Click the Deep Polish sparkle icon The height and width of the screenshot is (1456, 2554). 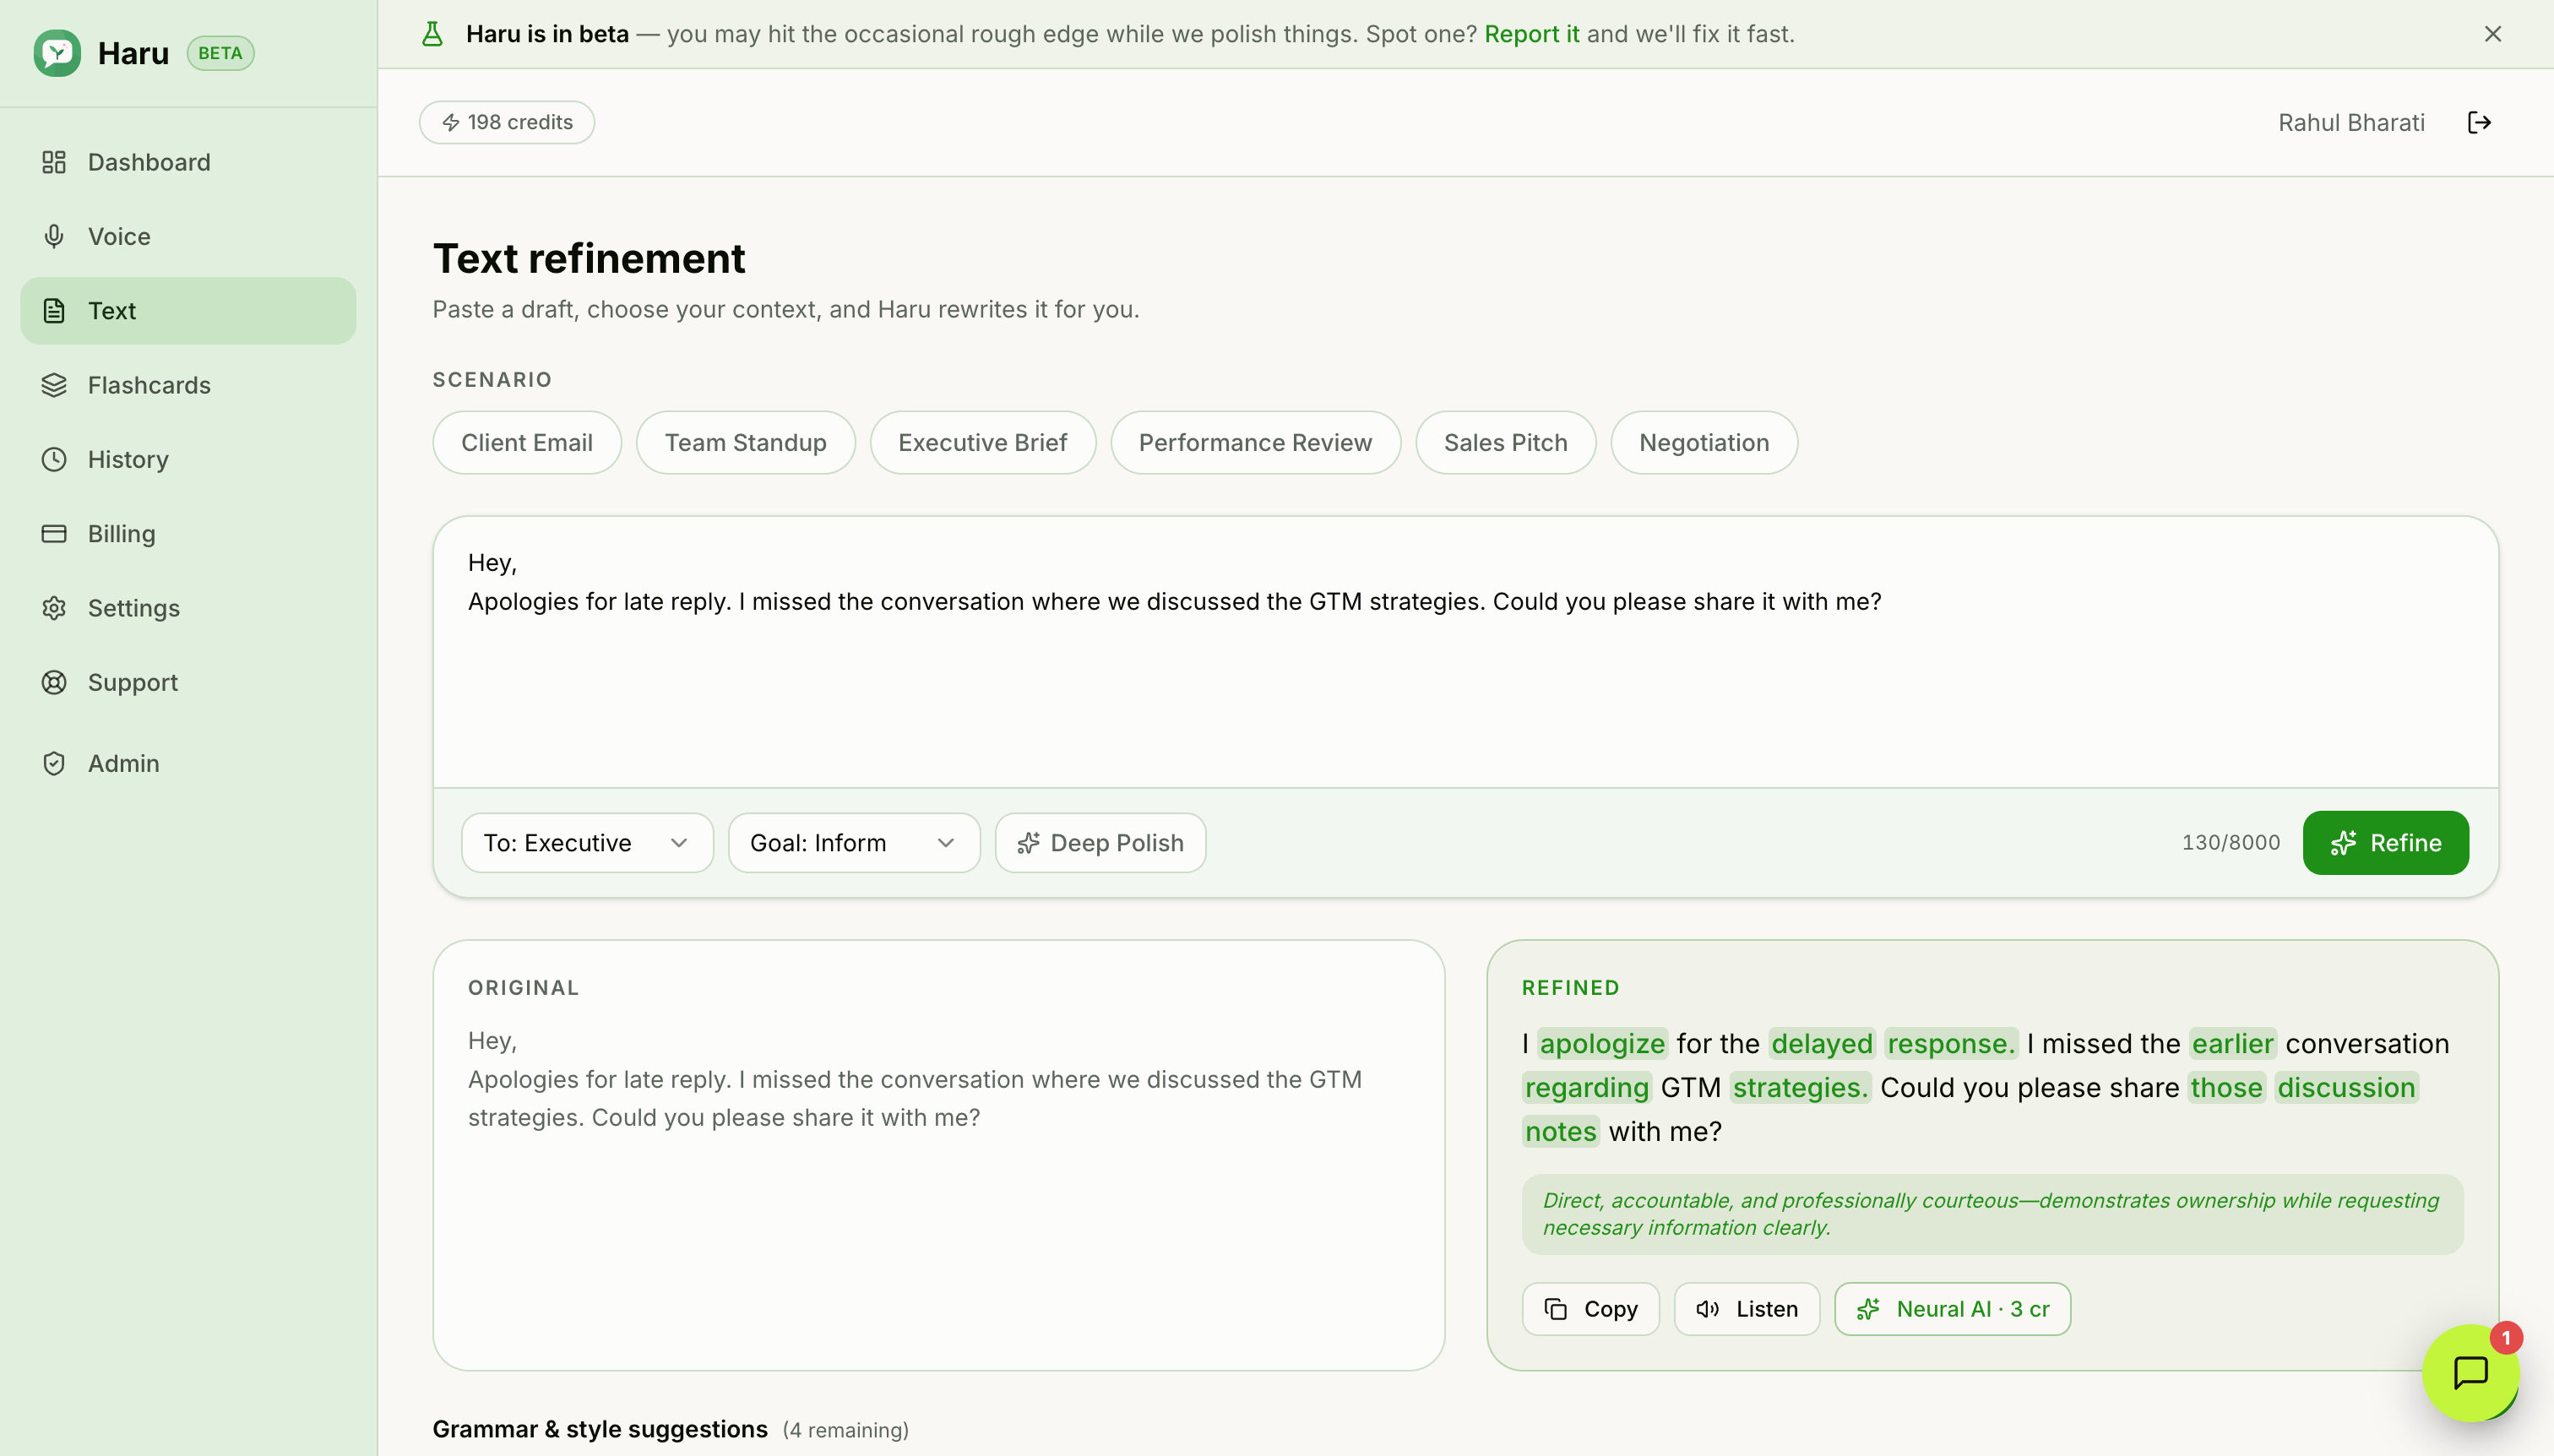pyautogui.click(x=1028, y=843)
